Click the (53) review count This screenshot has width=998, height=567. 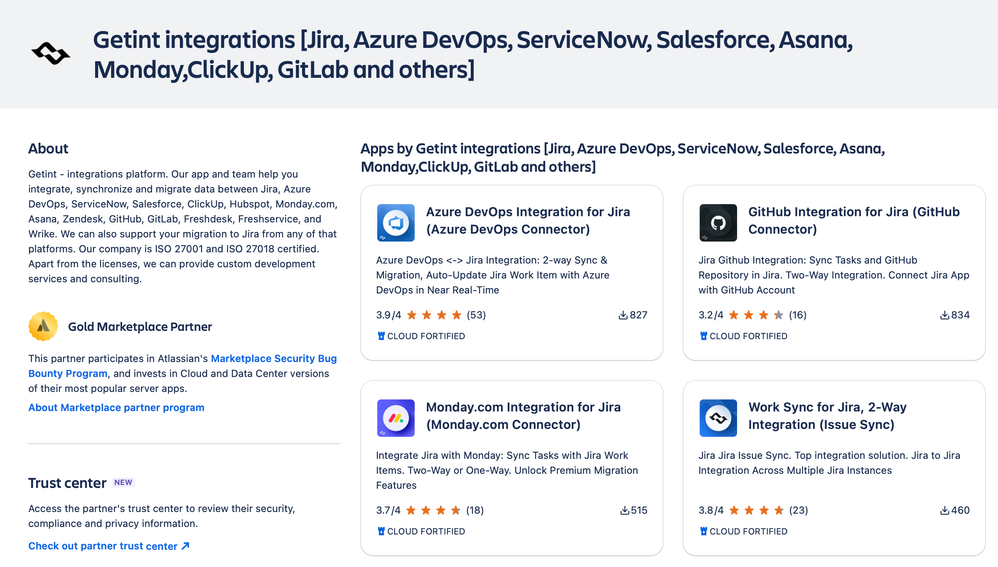pyautogui.click(x=476, y=315)
